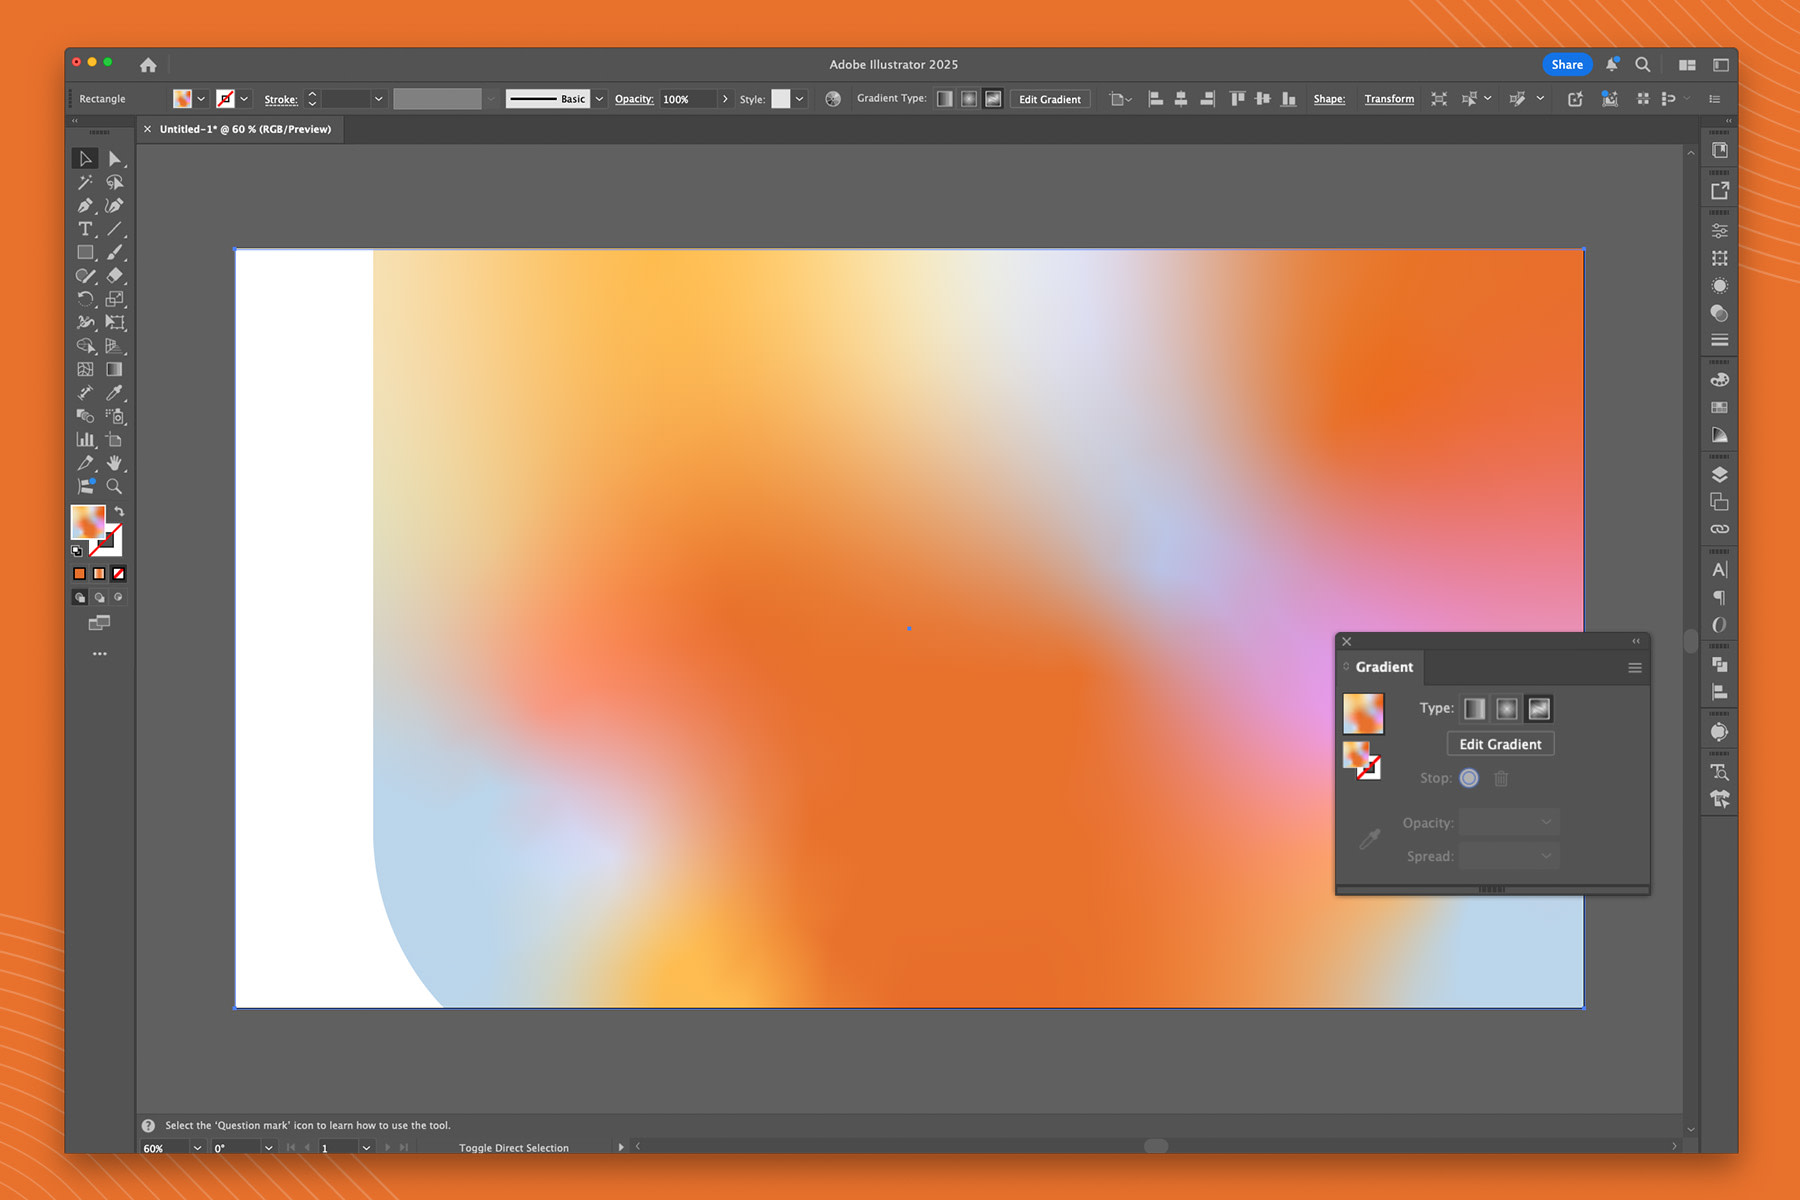Viewport: 1800px width, 1200px height.
Task: Select the Freeform gradient type
Action: 1538,708
